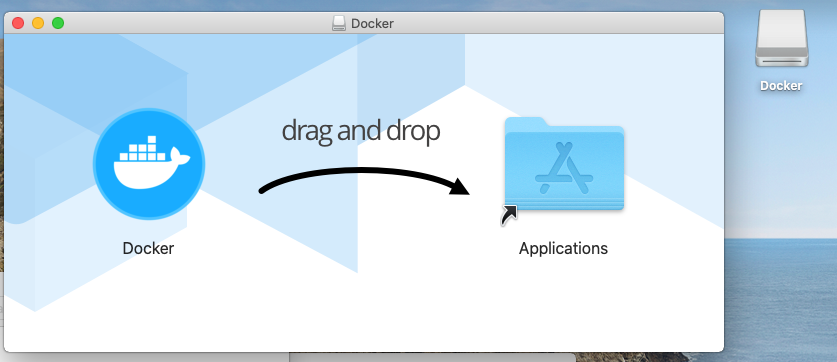The image size is (837, 362).
Task: Click the "Docker" label under desktop disk
Action: click(781, 86)
